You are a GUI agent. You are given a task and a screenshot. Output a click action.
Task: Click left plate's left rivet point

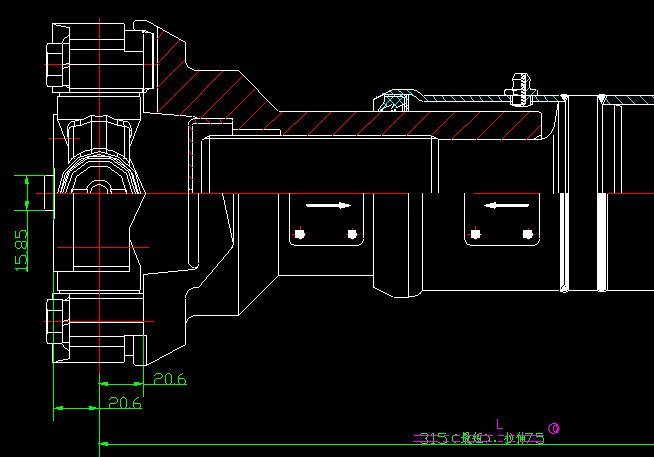point(299,234)
